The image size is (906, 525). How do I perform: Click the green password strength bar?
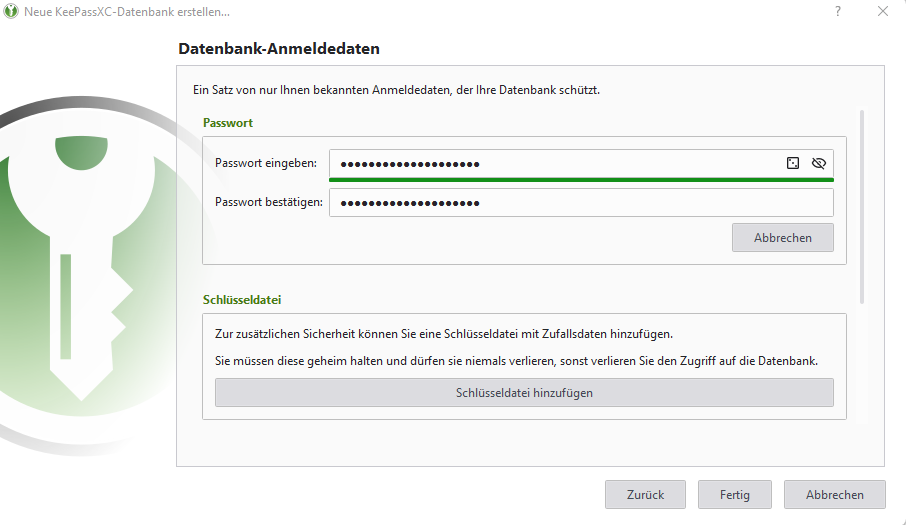(x=580, y=180)
